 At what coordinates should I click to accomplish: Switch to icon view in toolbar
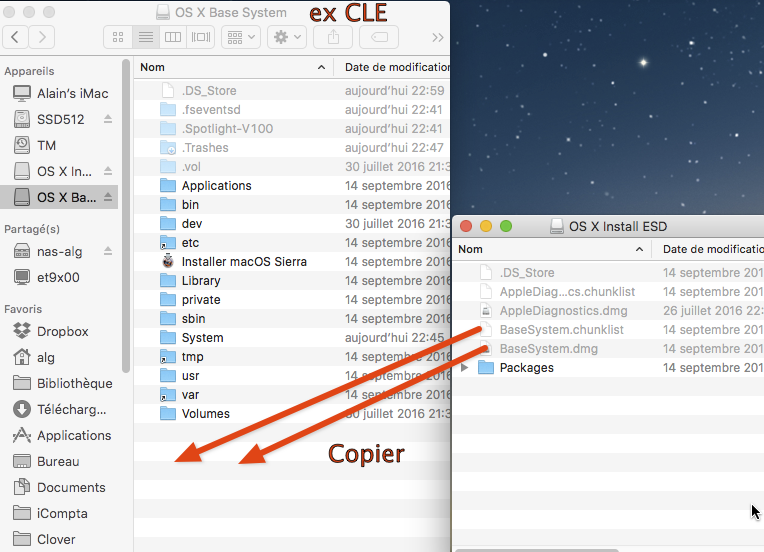pyautogui.click(x=118, y=37)
